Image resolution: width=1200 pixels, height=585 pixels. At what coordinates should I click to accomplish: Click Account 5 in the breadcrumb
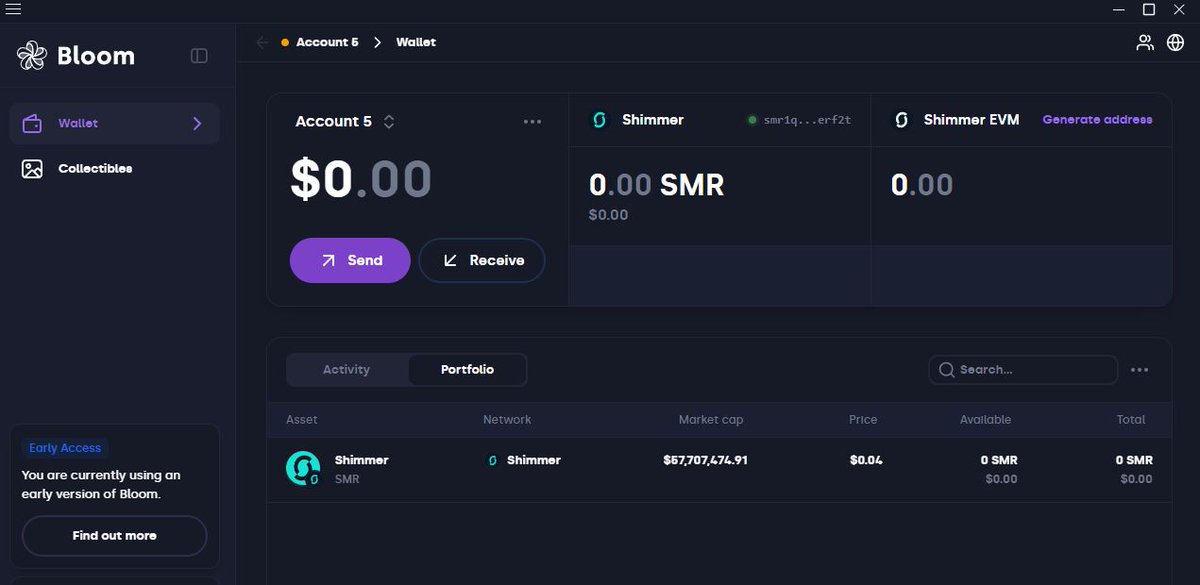(327, 42)
